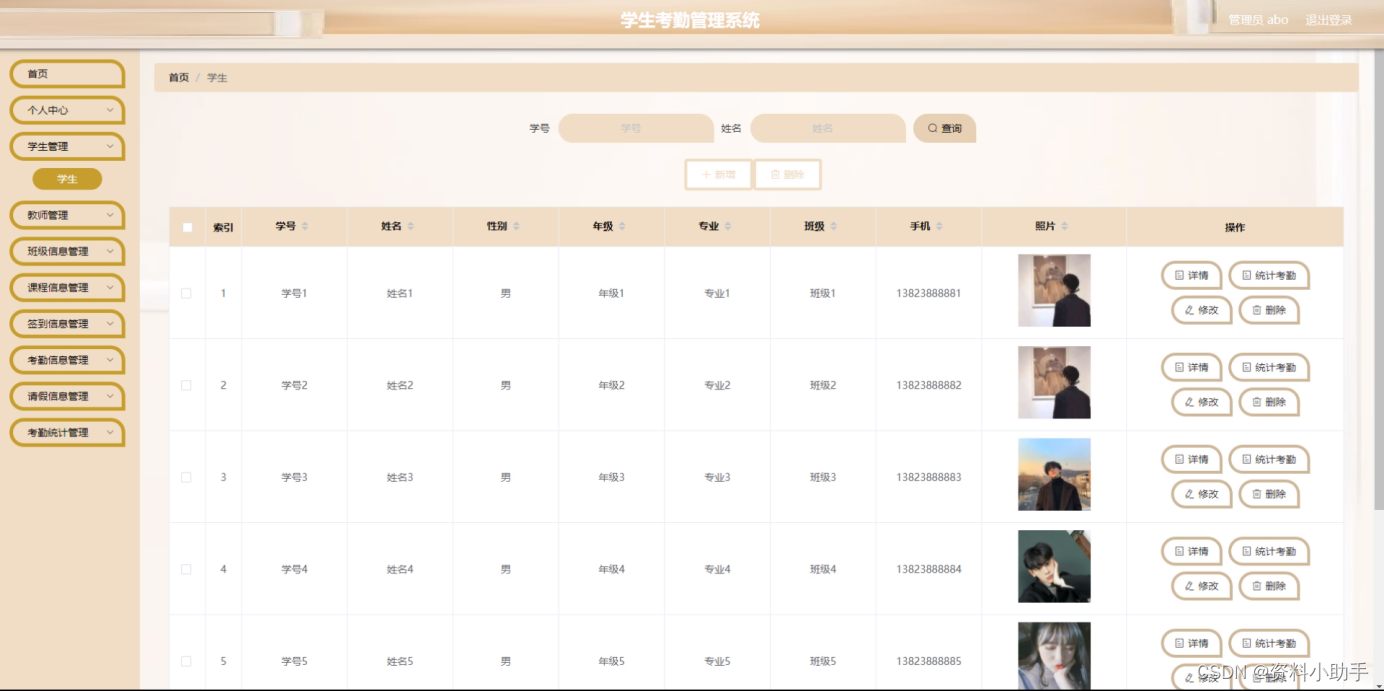Click the 班级4 cell
Image resolution: width=1384 pixels, height=691 pixels.
pos(823,569)
